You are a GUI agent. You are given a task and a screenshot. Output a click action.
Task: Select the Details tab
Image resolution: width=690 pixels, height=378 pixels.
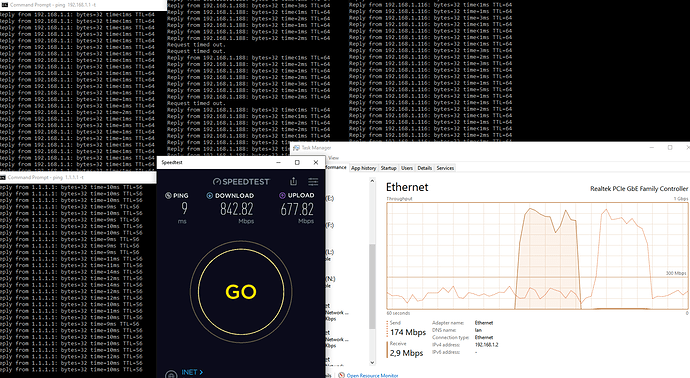[x=425, y=168]
